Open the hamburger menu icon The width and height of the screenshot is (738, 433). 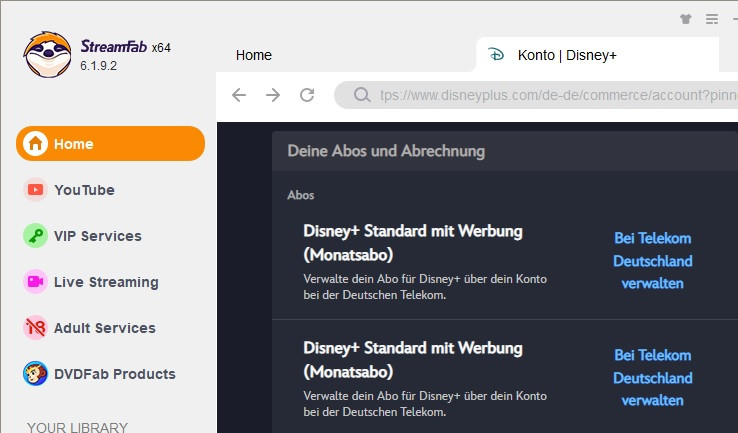712,19
